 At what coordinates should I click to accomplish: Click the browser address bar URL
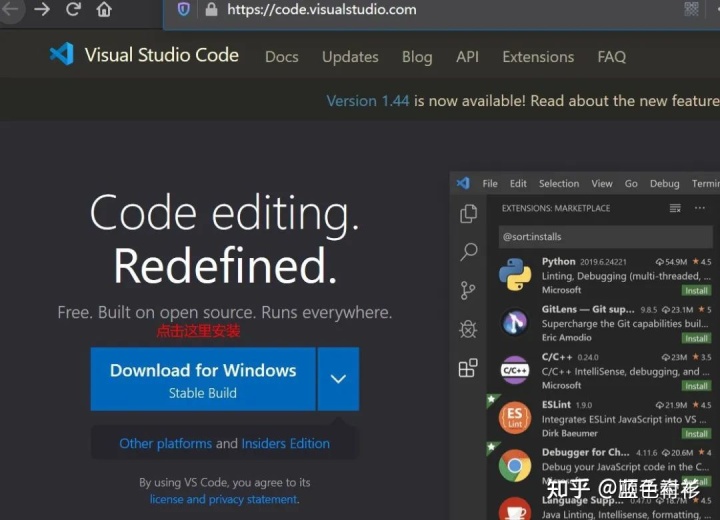[321, 10]
